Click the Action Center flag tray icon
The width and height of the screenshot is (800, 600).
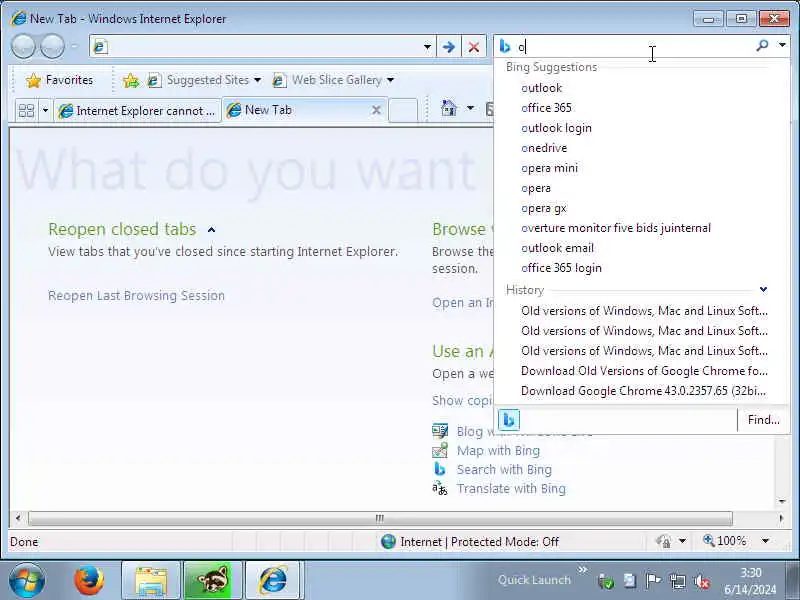[653, 581]
